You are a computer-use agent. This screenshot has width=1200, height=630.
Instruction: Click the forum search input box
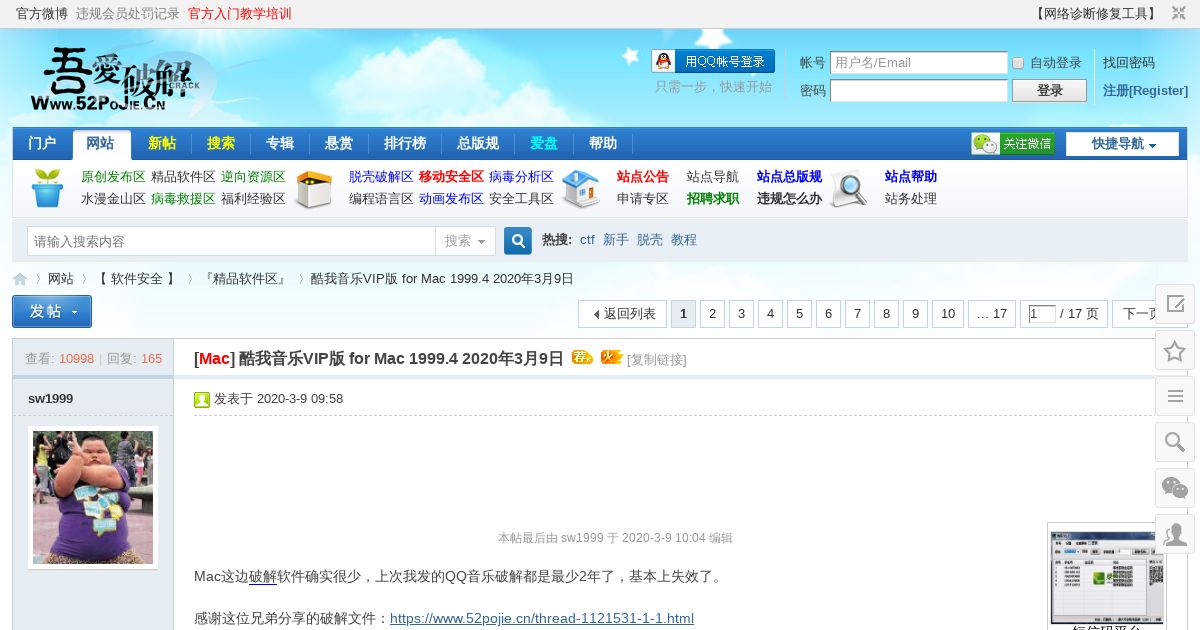tap(231, 241)
